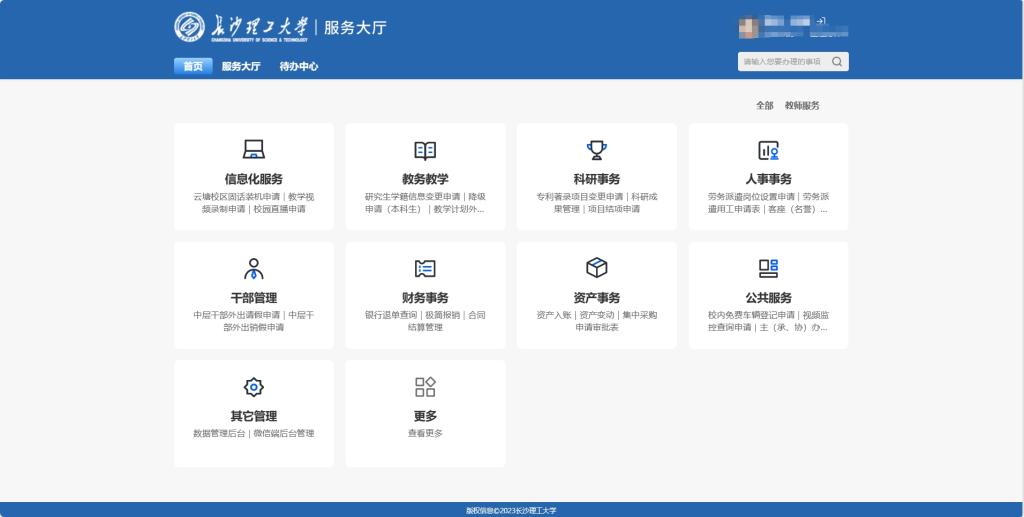
Task: Click the 更多 grid icon
Action: (x=425, y=387)
